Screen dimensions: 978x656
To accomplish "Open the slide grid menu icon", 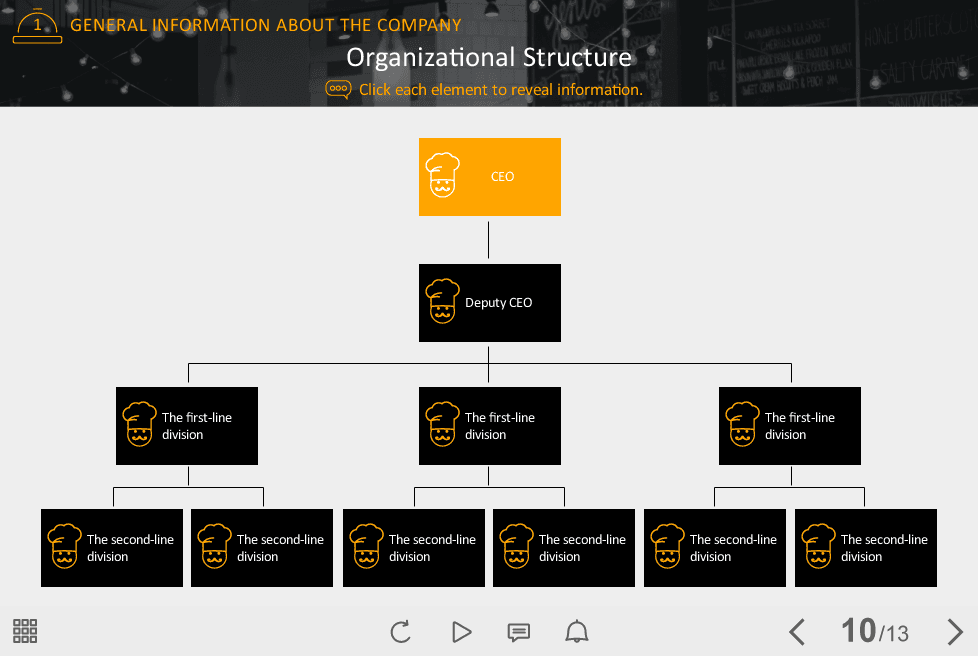I will click(25, 631).
